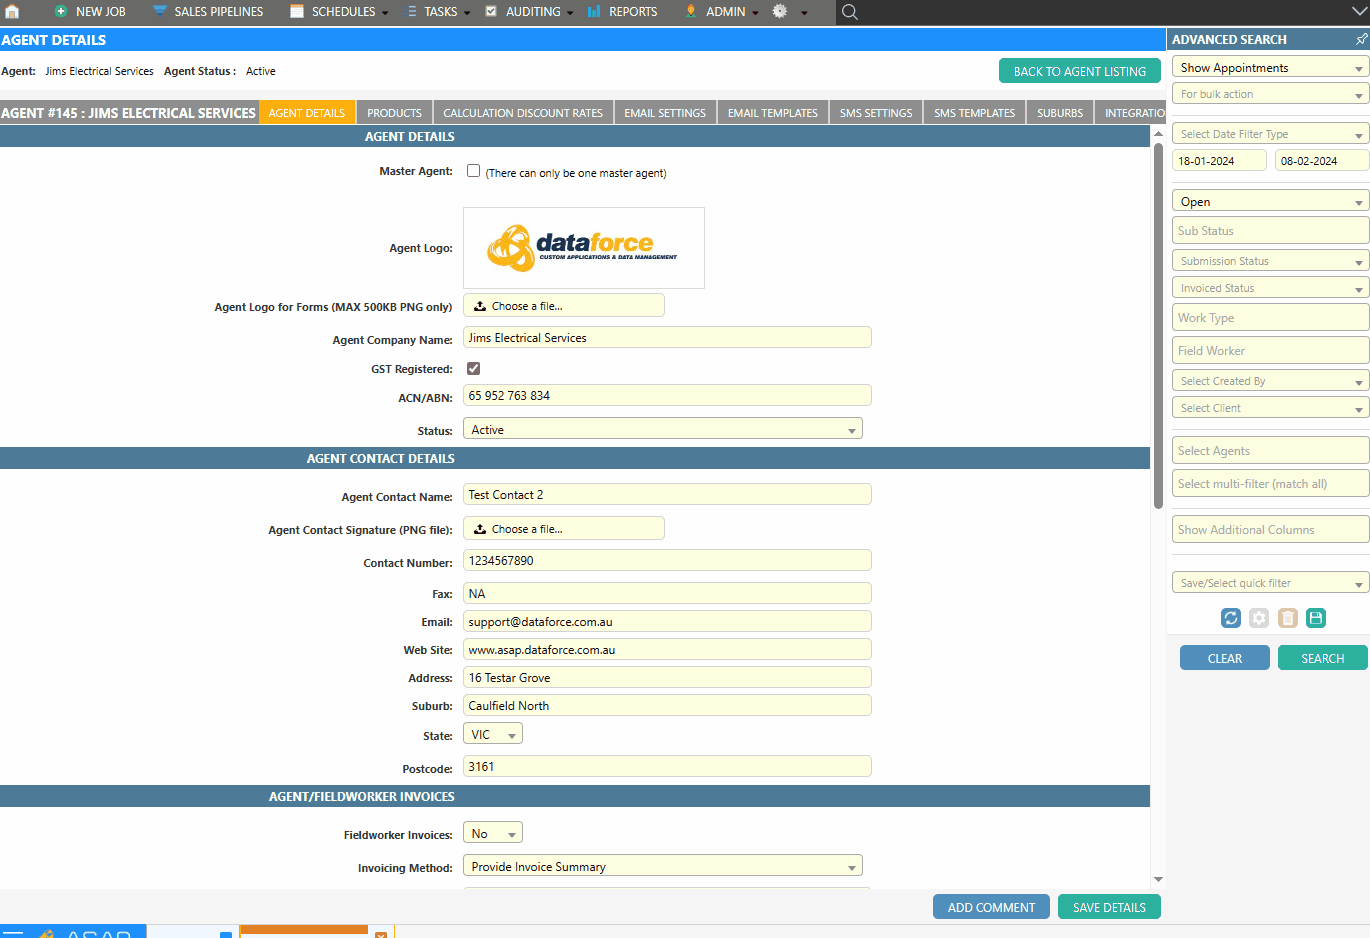Viewport: 1370px width, 938px height.
Task: Click the home icon in top bar
Action: coord(12,12)
